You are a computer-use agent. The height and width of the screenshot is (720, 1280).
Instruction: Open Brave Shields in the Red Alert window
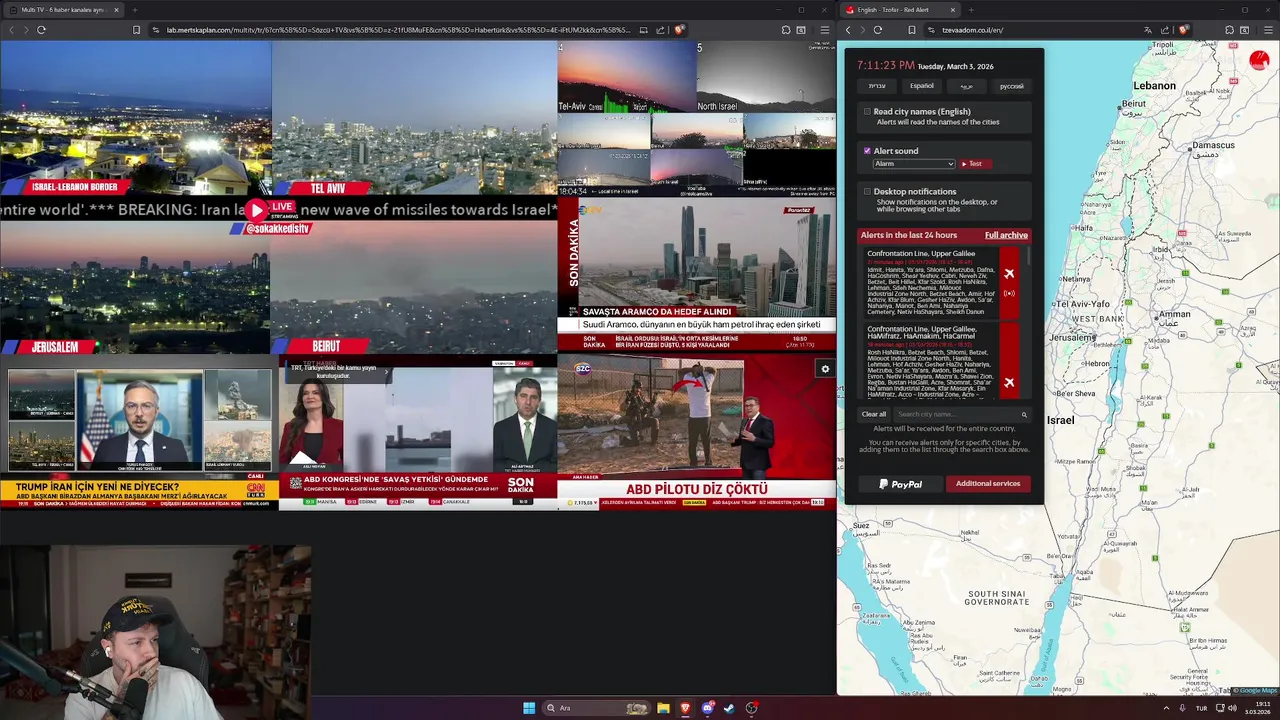click(1184, 30)
